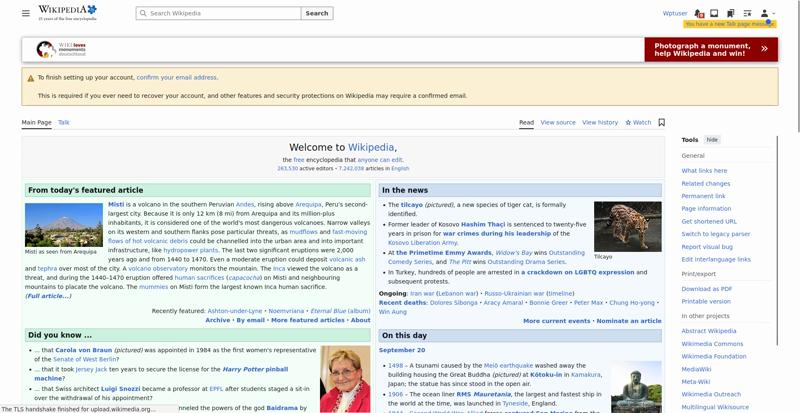Open the Arequipa link
The width and height of the screenshot is (800, 413).
click(308, 205)
